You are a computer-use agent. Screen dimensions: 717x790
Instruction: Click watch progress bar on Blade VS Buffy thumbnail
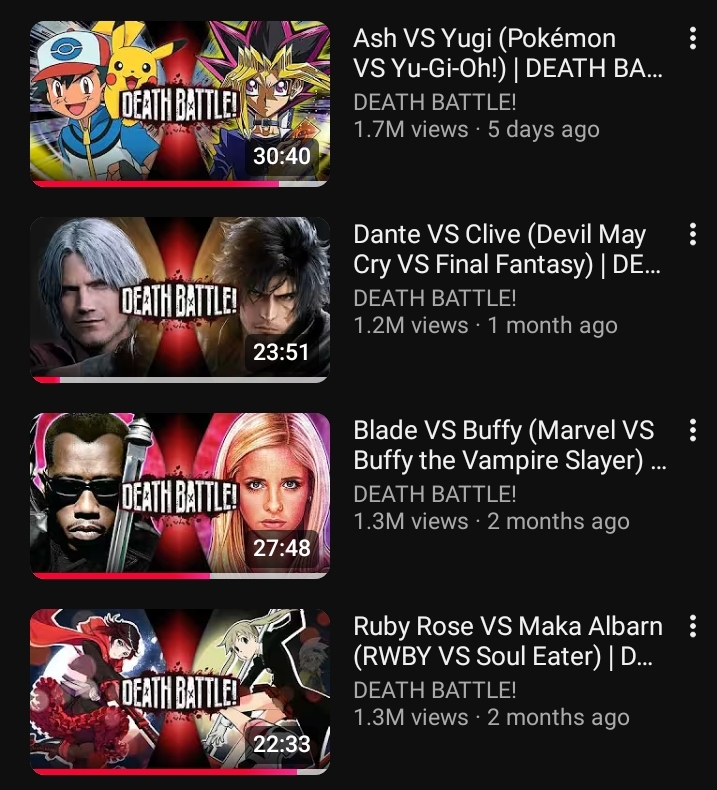pos(180,576)
